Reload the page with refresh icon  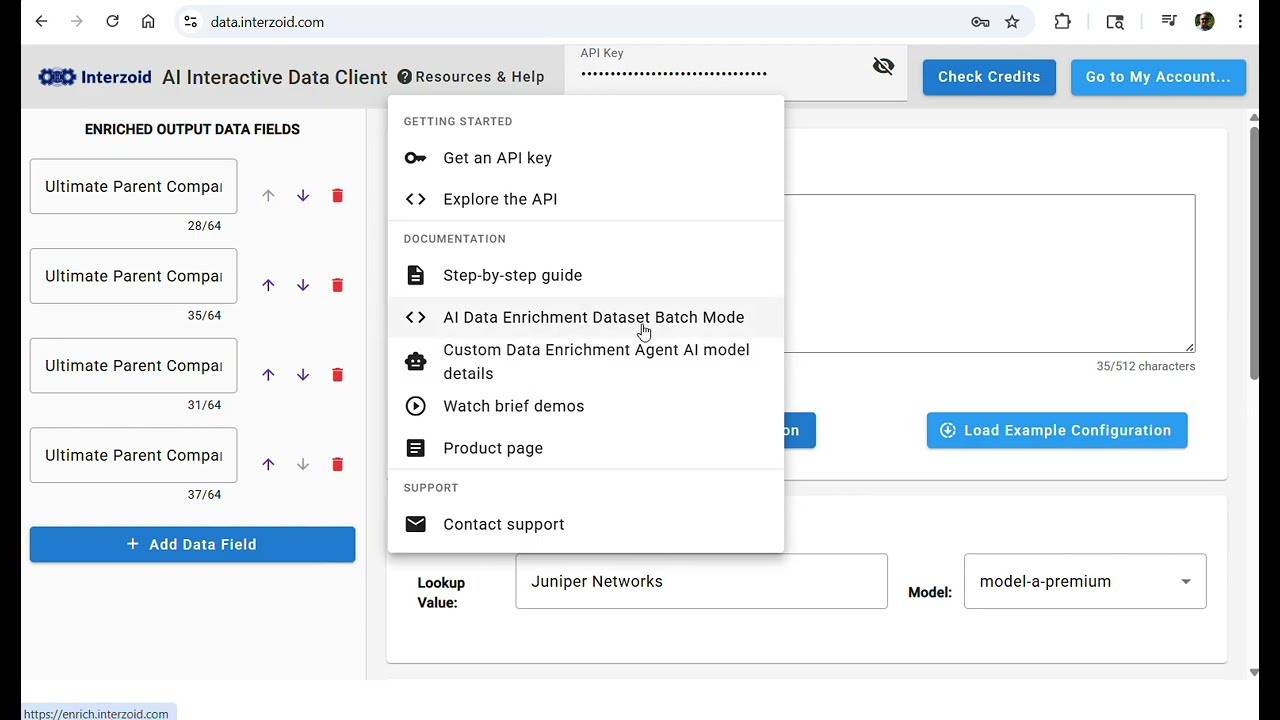[x=112, y=21]
